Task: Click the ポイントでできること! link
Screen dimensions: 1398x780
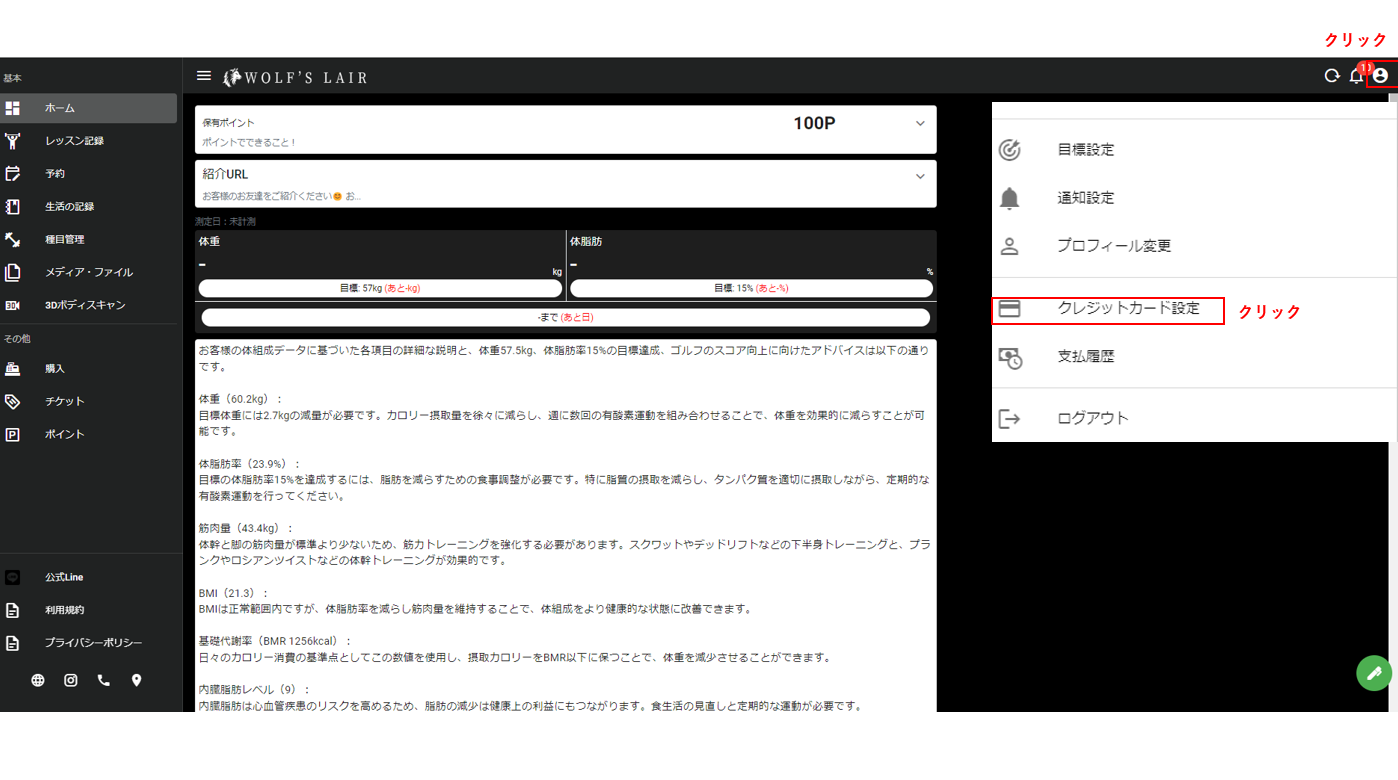Action: 249,143
